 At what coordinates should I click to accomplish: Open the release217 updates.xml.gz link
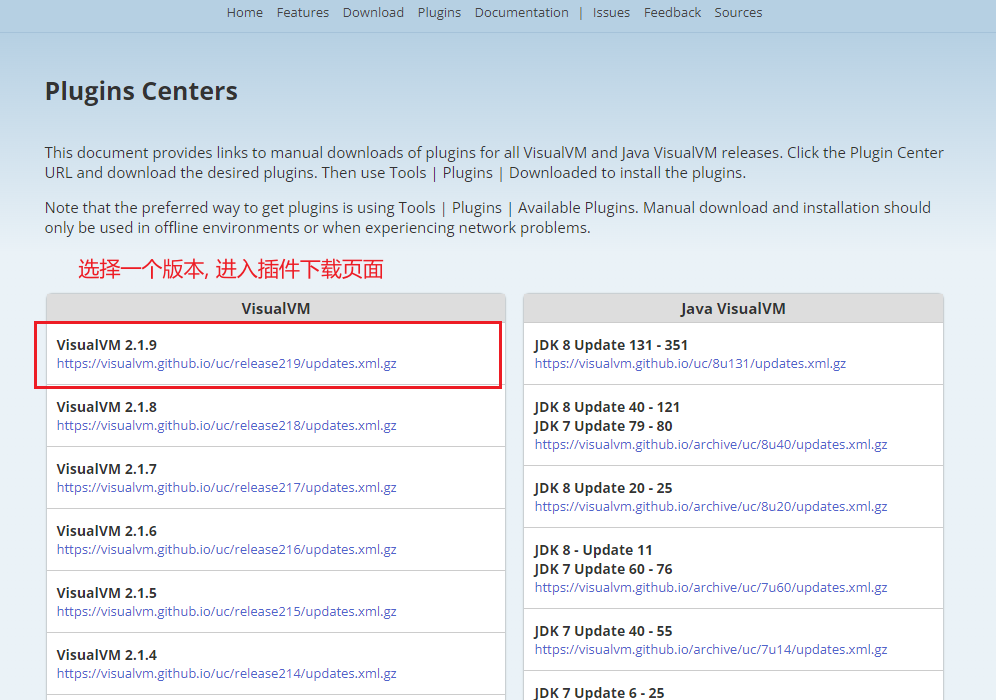coord(226,487)
